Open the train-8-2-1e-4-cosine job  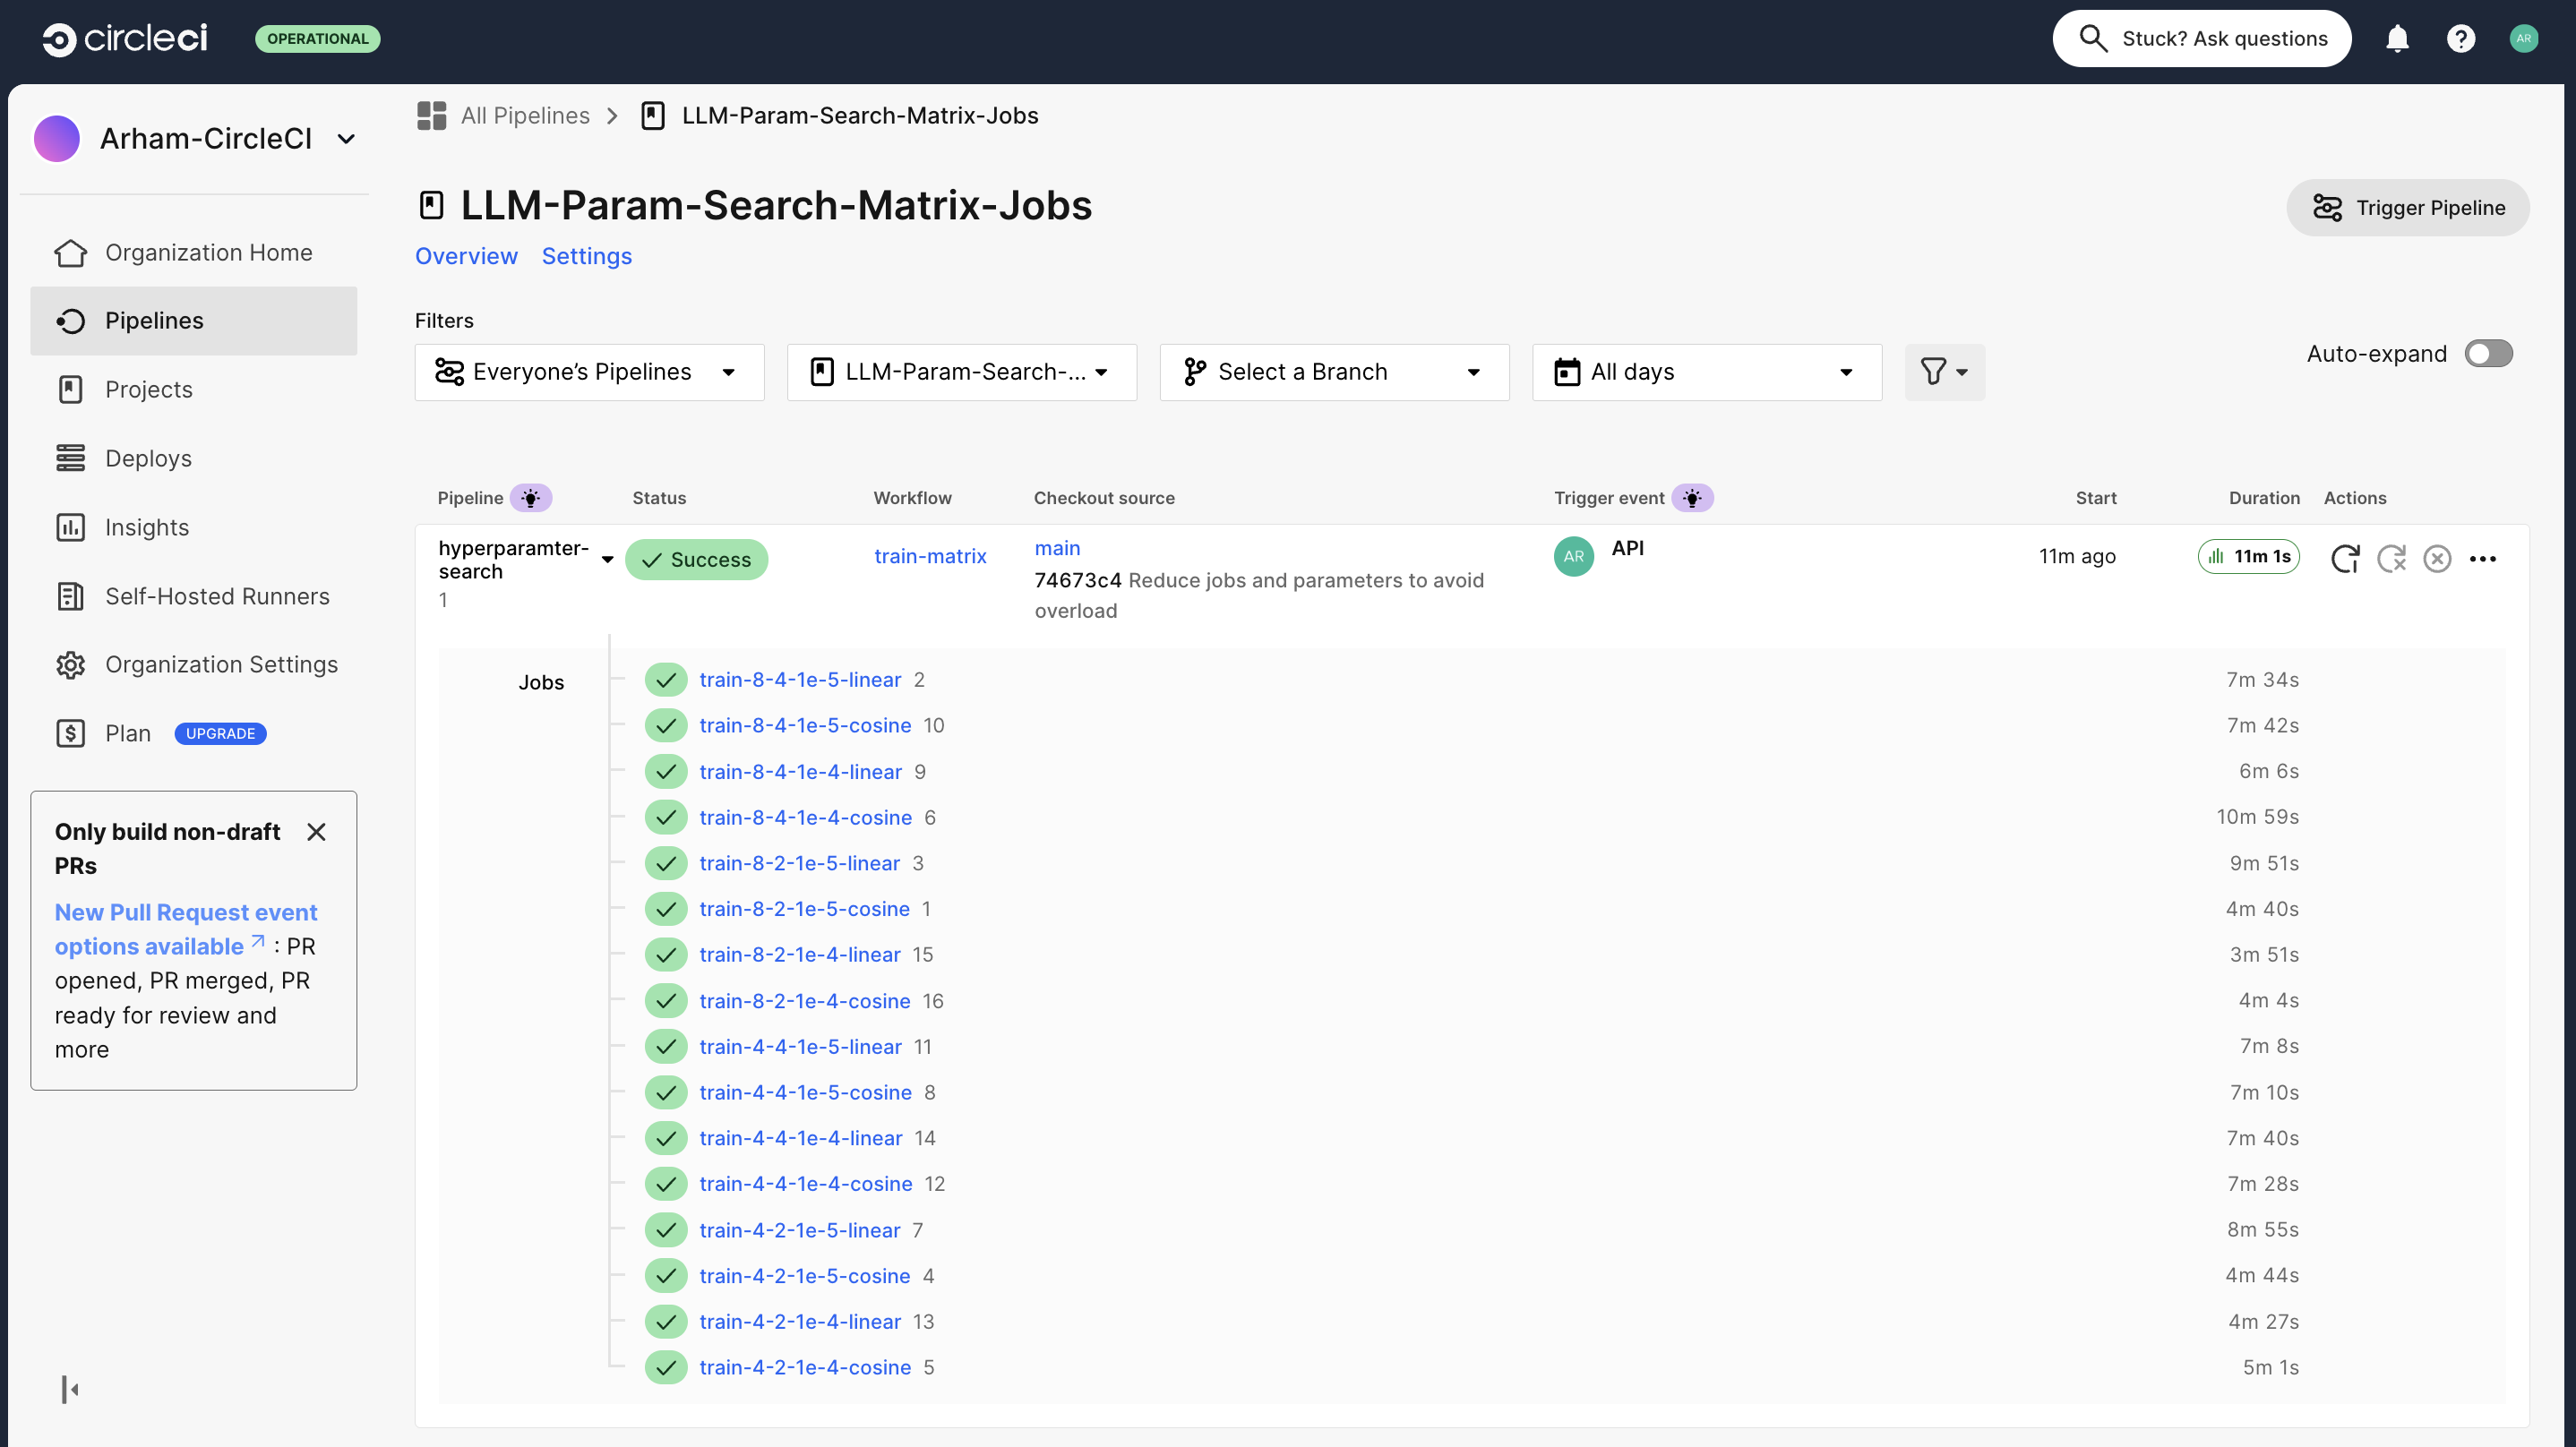804,1000
